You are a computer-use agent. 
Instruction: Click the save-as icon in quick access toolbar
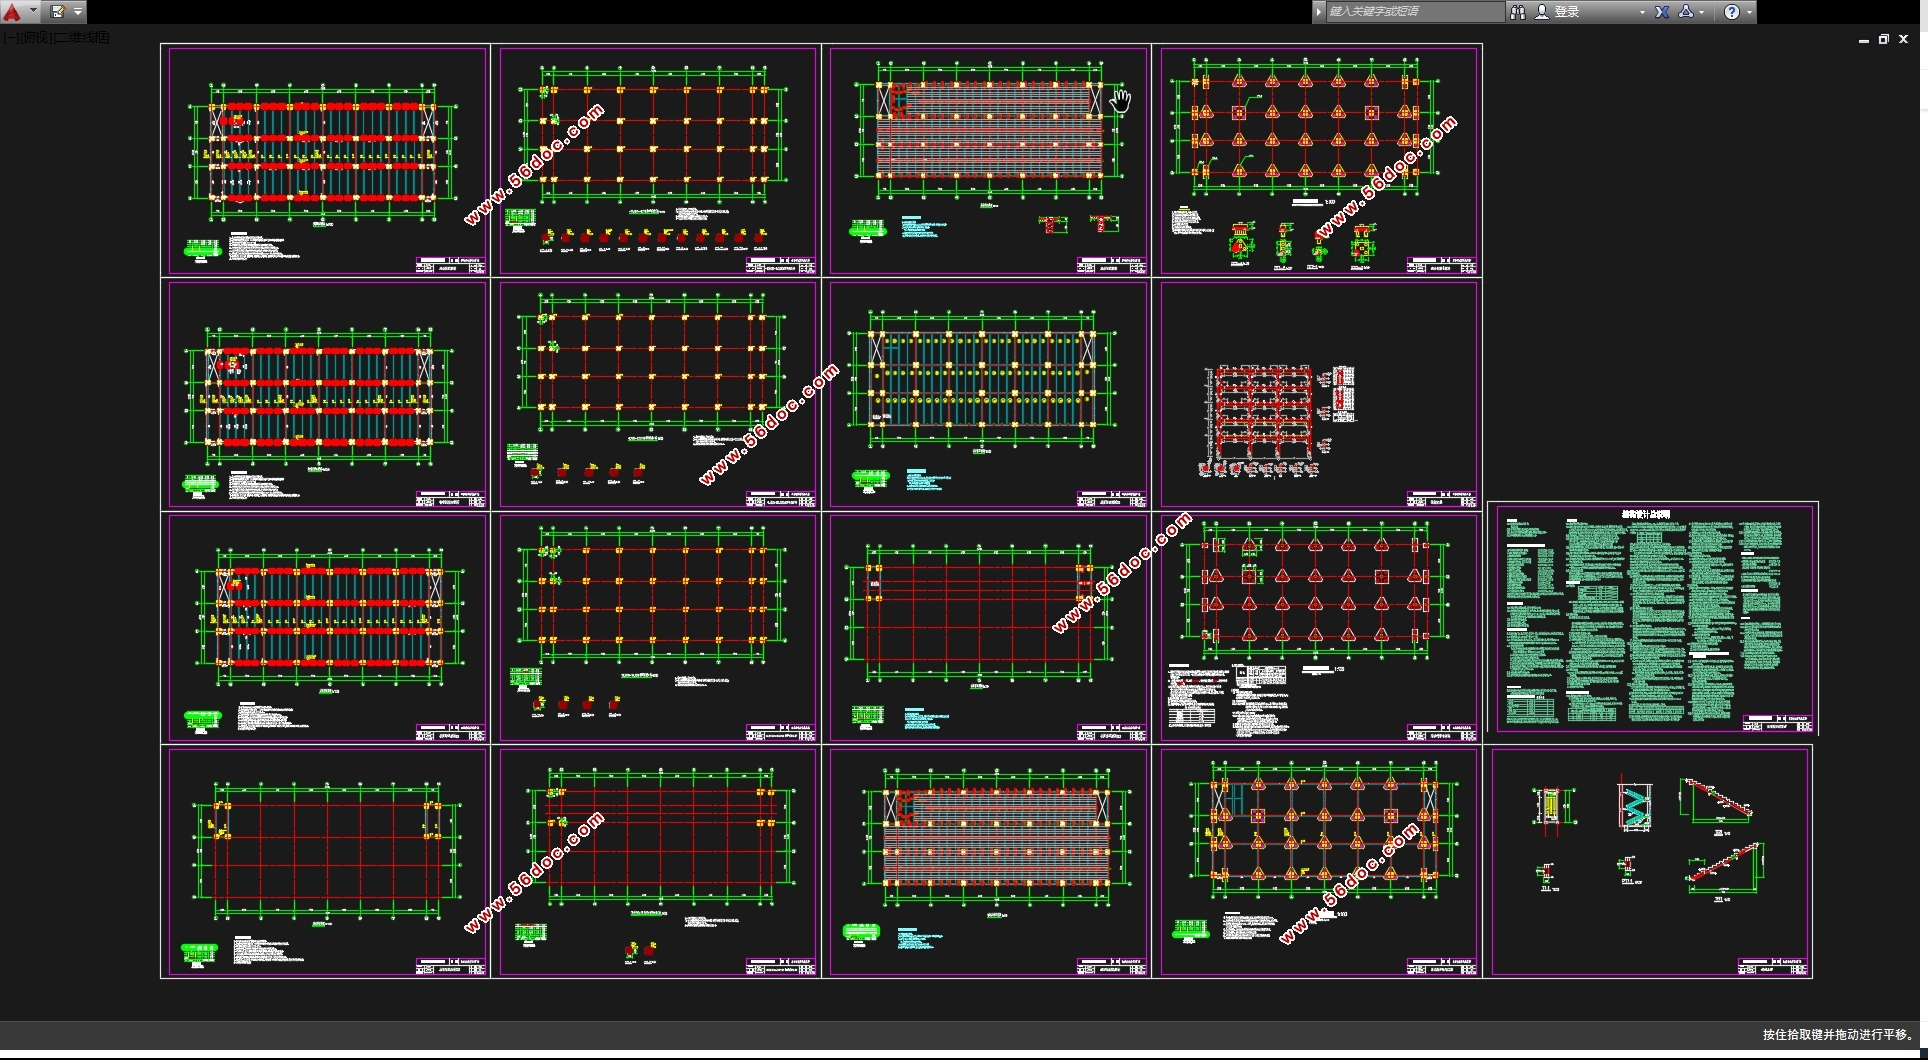point(58,12)
